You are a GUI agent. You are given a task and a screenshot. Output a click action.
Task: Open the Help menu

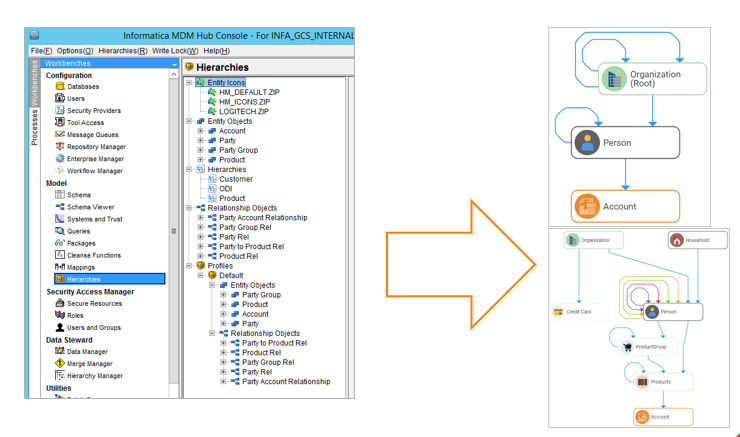[x=217, y=50]
